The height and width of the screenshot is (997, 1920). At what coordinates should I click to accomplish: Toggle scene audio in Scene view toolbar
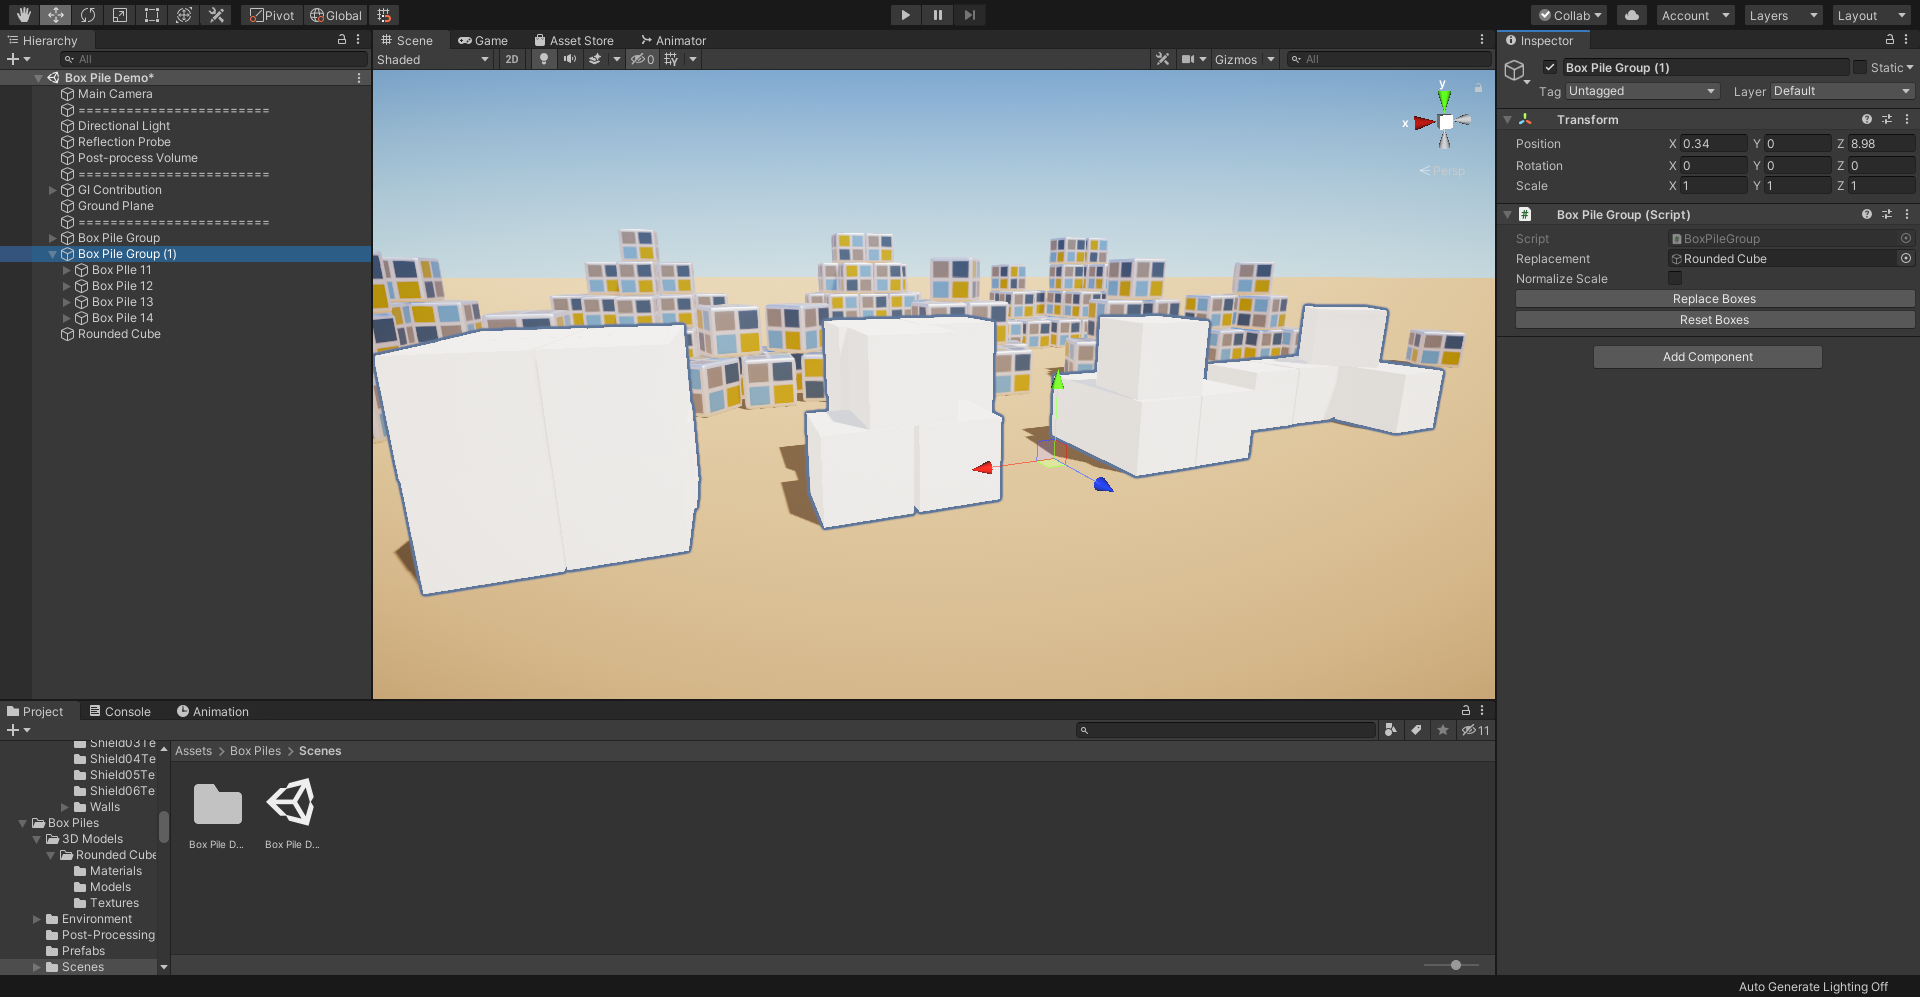coord(570,59)
